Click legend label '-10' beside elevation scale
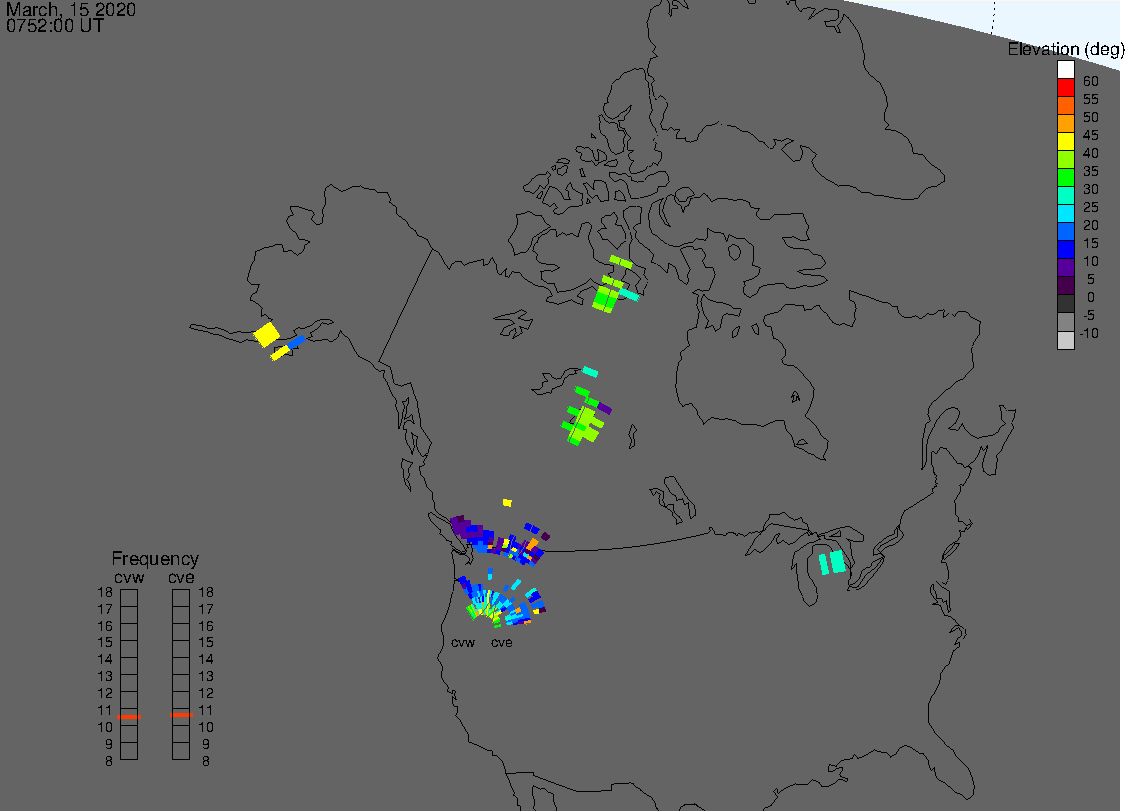The image size is (1125, 811). [x=1088, y=333]
